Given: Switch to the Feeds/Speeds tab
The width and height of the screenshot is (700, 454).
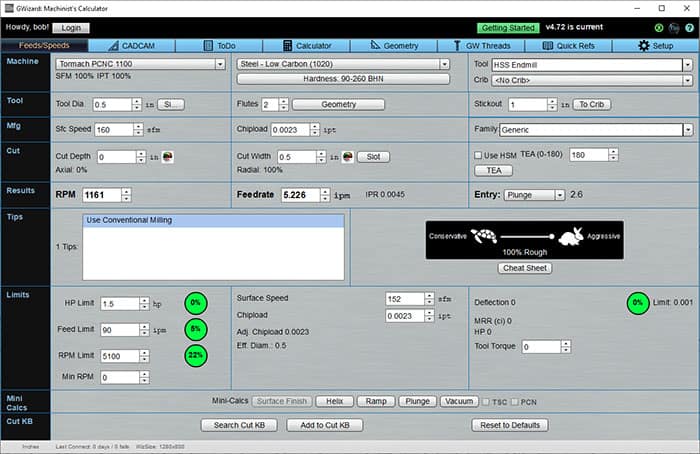Looking at the screenshot, I should pyautogui.click(x=44, y=46).
